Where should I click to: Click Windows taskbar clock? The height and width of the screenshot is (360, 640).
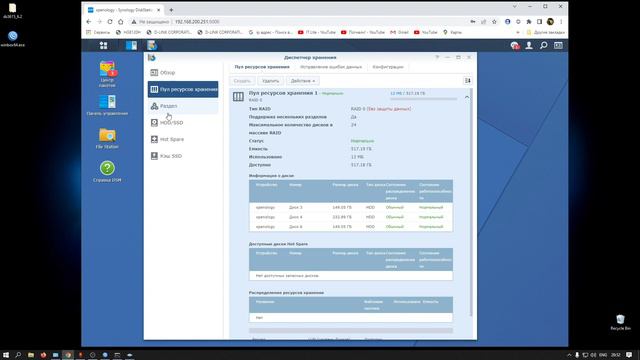click(616, 355)
